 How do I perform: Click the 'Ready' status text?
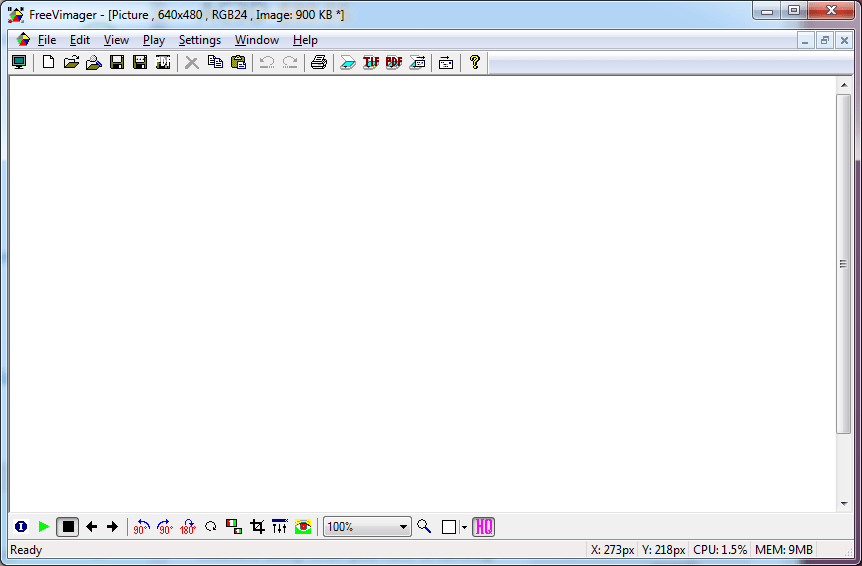[x=26, y=550]
